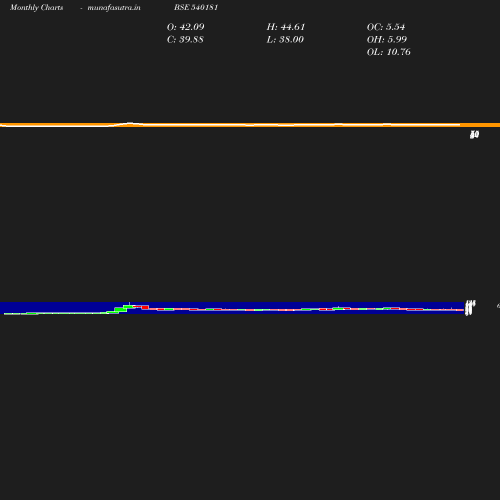Select the close value "C: 39.88"
500x500 pixels.
(185, 40)
